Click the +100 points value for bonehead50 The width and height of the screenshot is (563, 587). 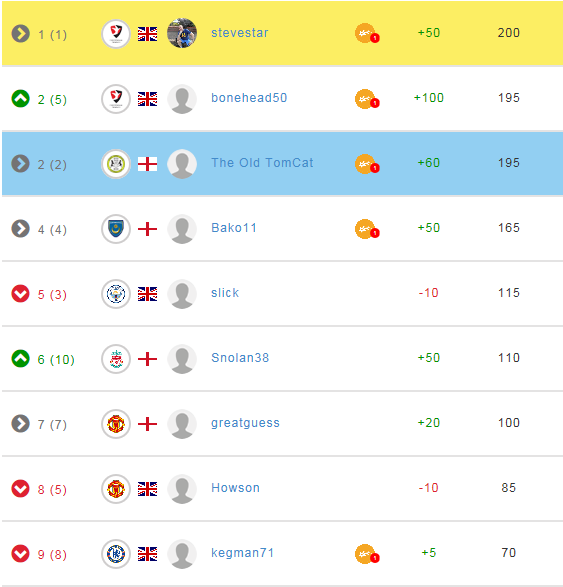pyautogui.click(x=429, y=98)
